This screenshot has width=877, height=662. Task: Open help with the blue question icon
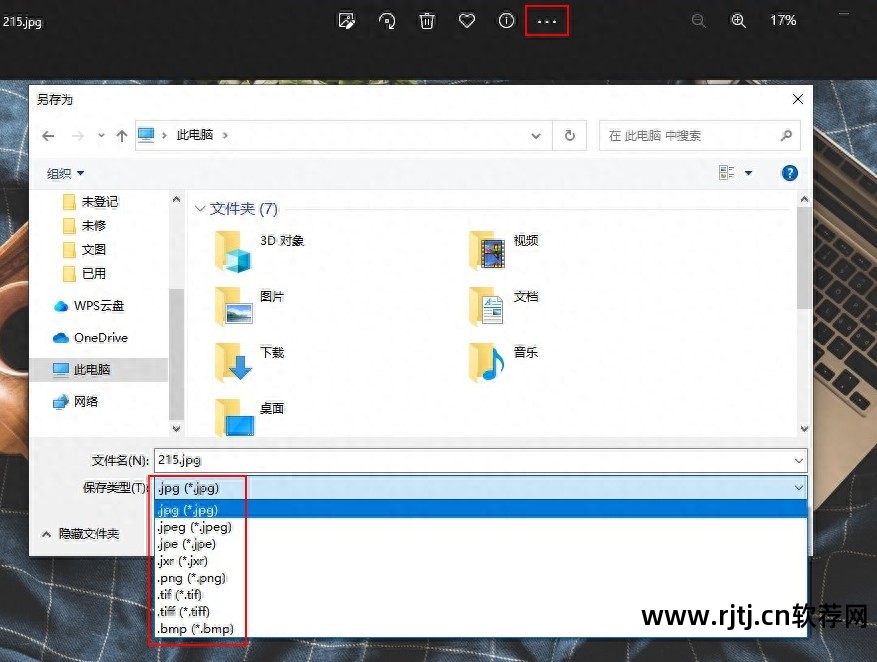coord(789,173)
